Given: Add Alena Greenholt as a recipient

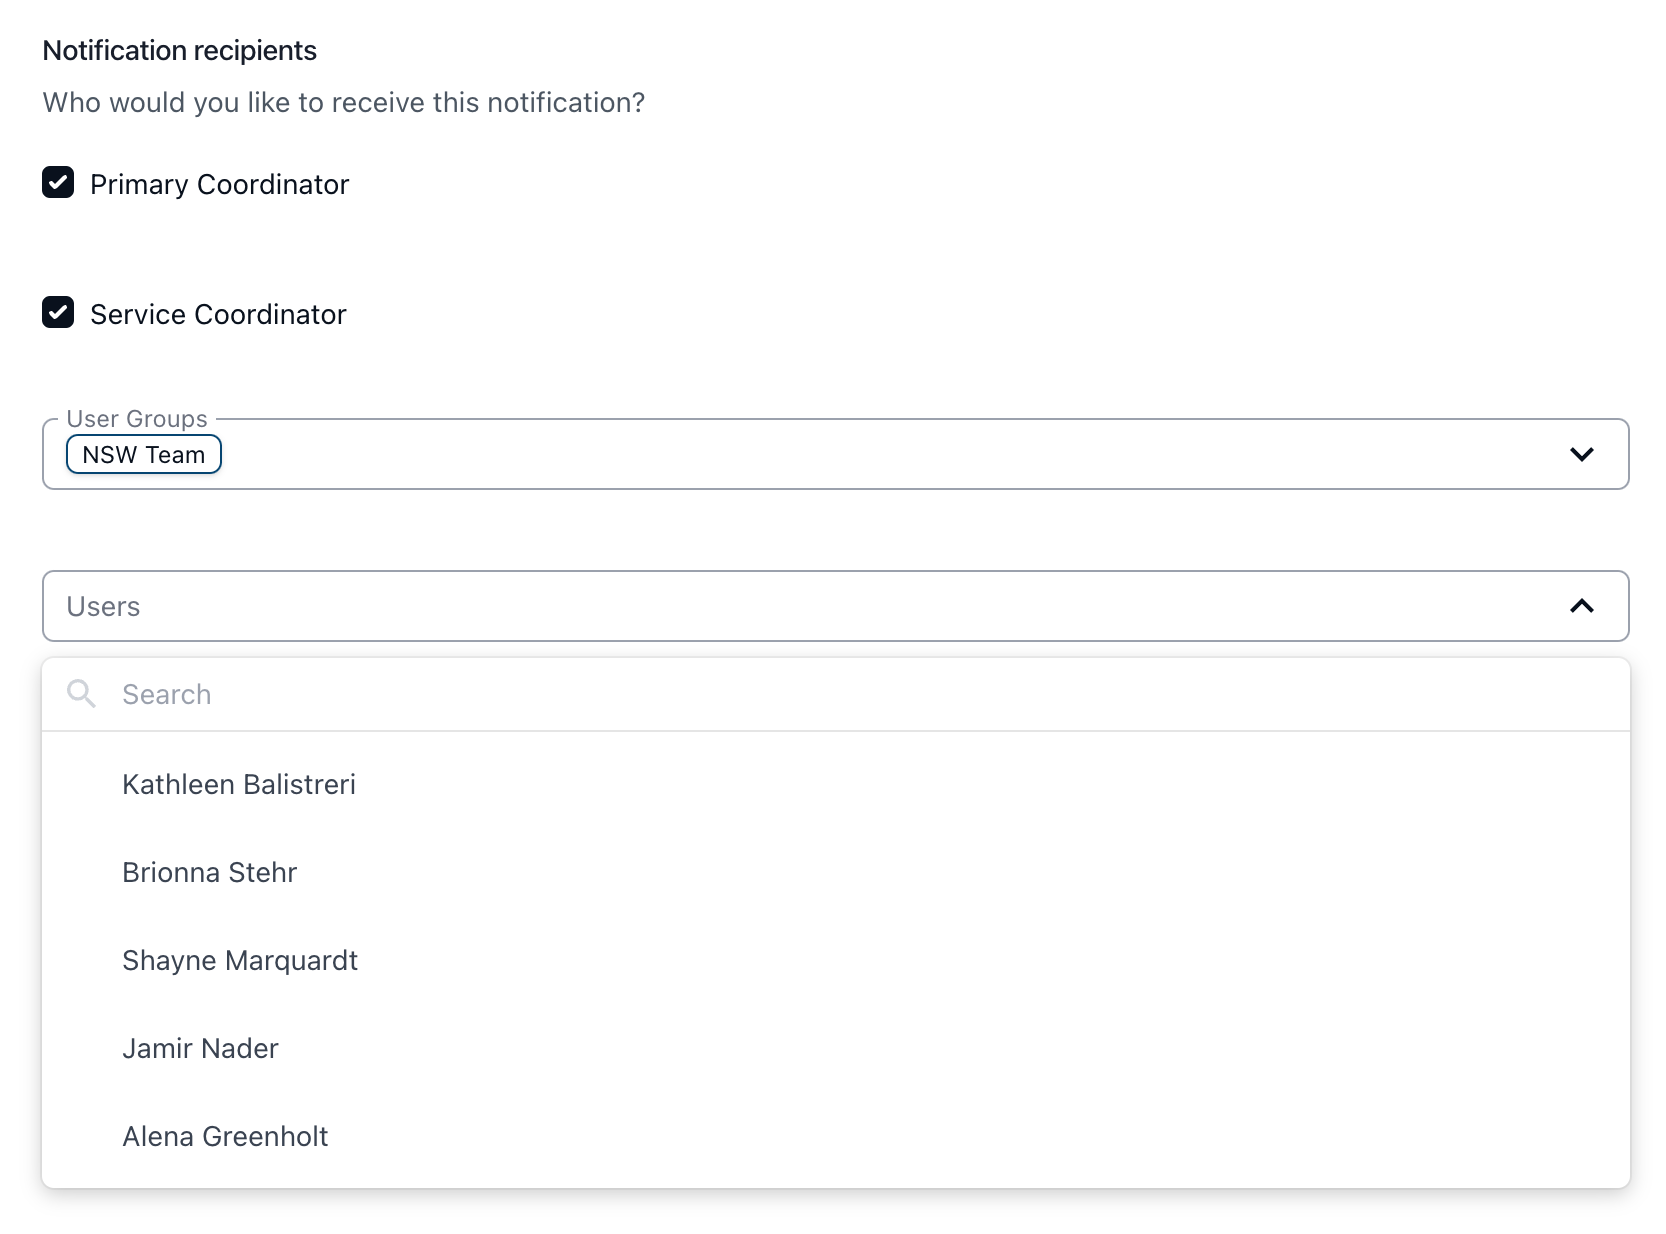Looking at the screenshot, I should click(225, 1137).
